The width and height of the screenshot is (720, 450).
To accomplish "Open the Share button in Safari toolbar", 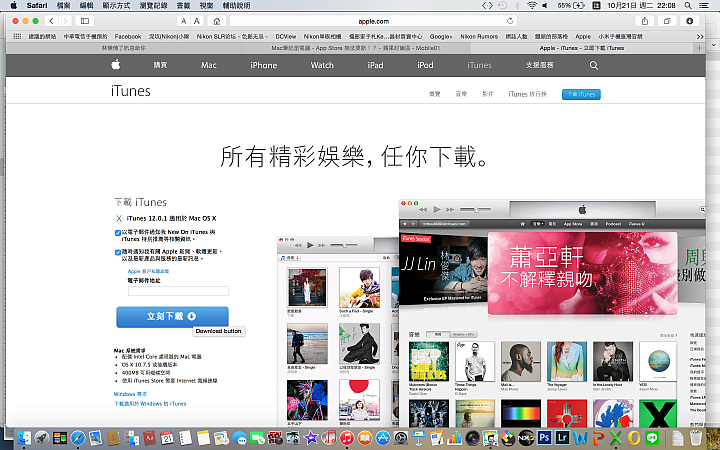I will click(x=645, y=21).
